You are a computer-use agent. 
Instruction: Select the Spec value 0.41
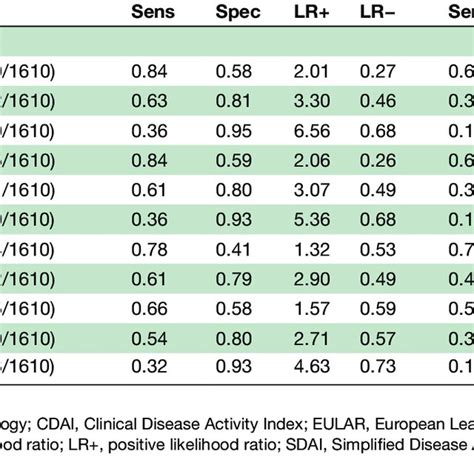233,250
